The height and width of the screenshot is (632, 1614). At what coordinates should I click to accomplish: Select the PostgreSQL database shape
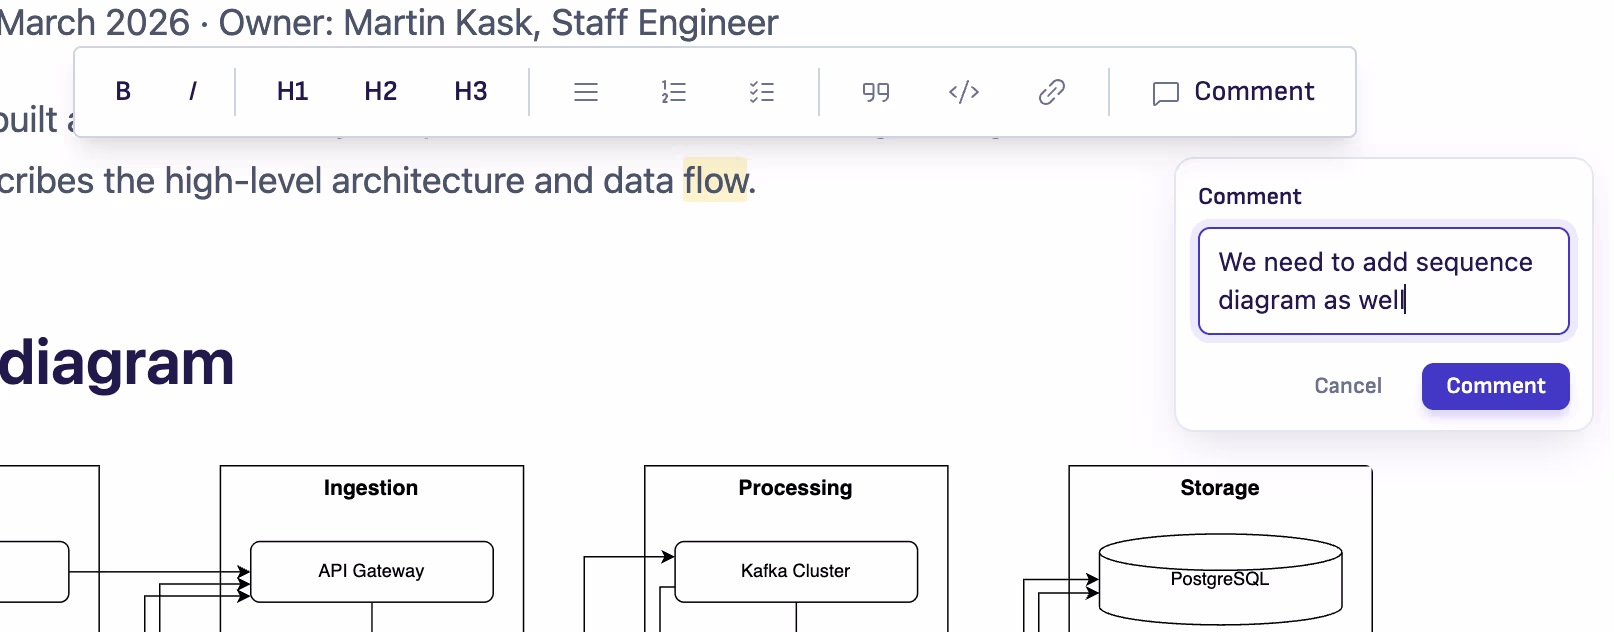click(1220, 579)
